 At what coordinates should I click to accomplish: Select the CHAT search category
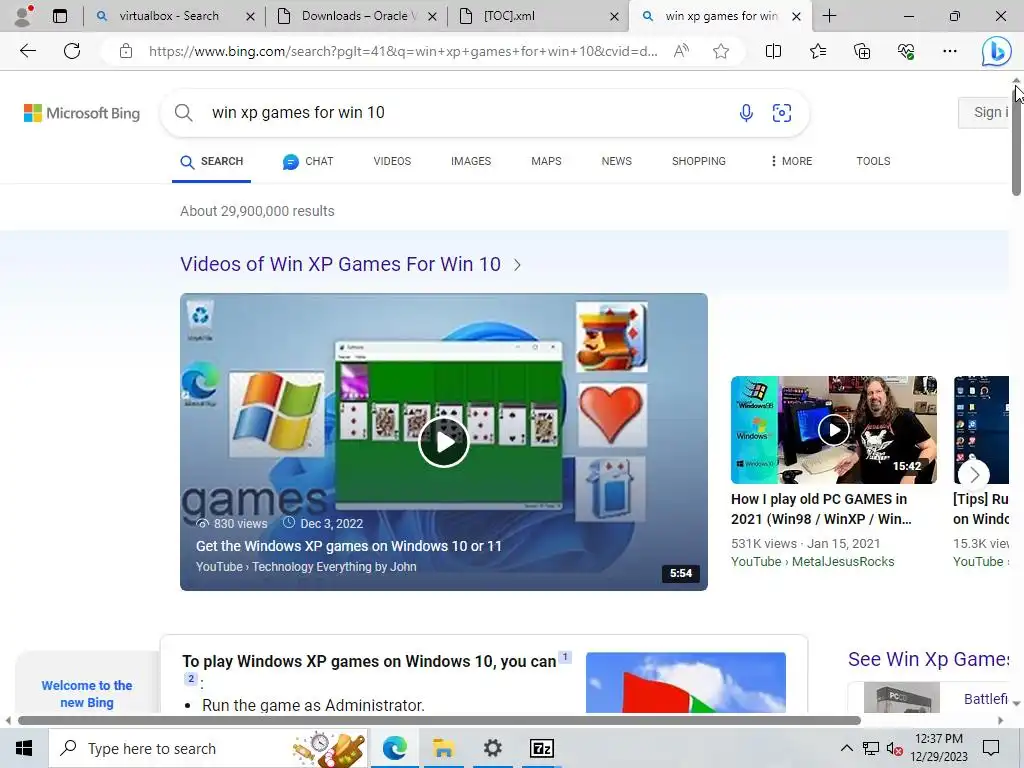(x=308, y=161)
